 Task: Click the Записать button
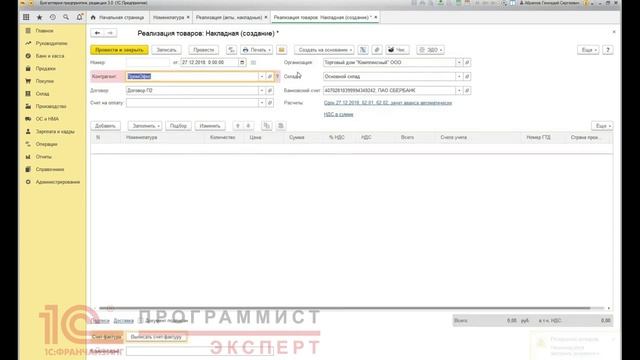(167, 50)
